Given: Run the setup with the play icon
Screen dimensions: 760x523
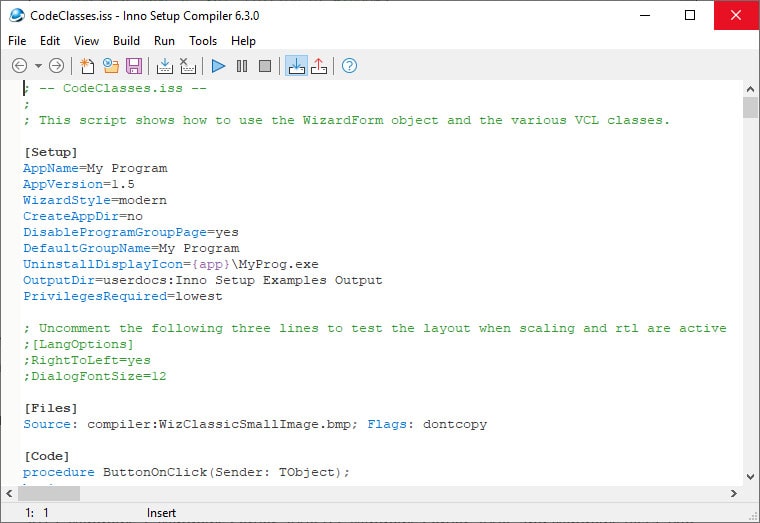Looking at the screenshot, I should pos(219,65).
